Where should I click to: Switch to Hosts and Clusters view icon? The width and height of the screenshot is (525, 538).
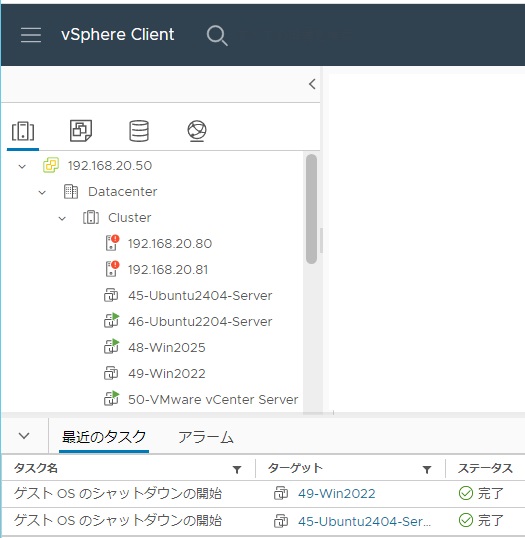coord(23,131)
